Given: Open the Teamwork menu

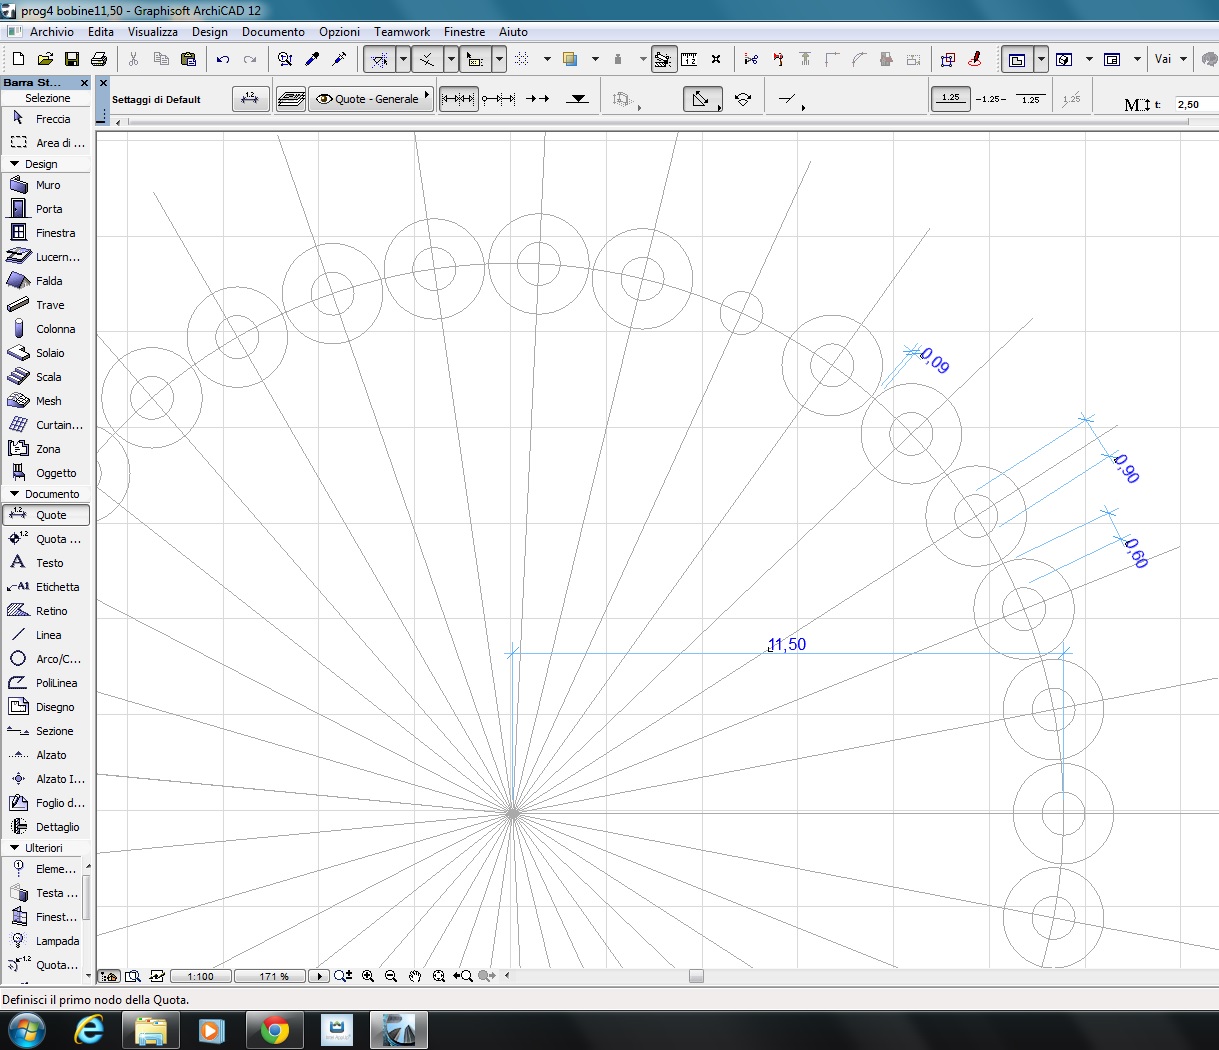Looking at the screenshot, I should 402,32.
